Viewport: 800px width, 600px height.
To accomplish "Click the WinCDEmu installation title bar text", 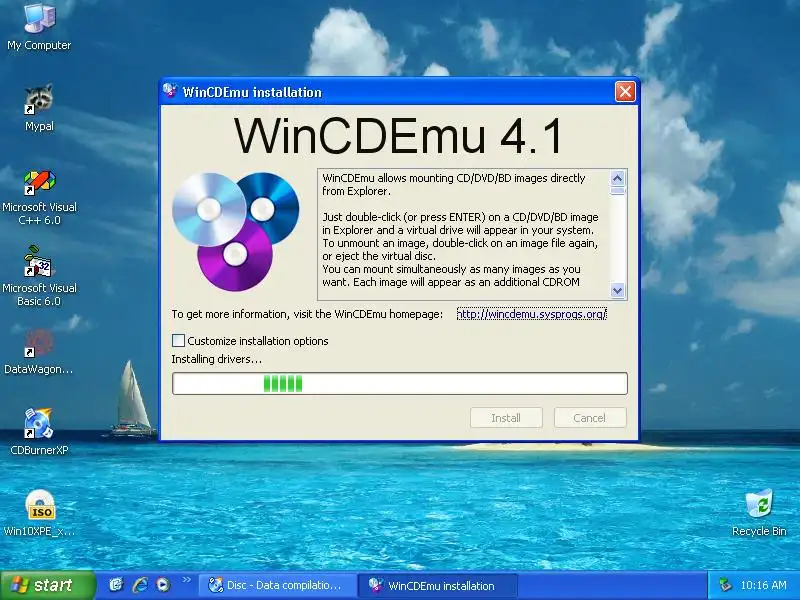I will coord(252,92).
